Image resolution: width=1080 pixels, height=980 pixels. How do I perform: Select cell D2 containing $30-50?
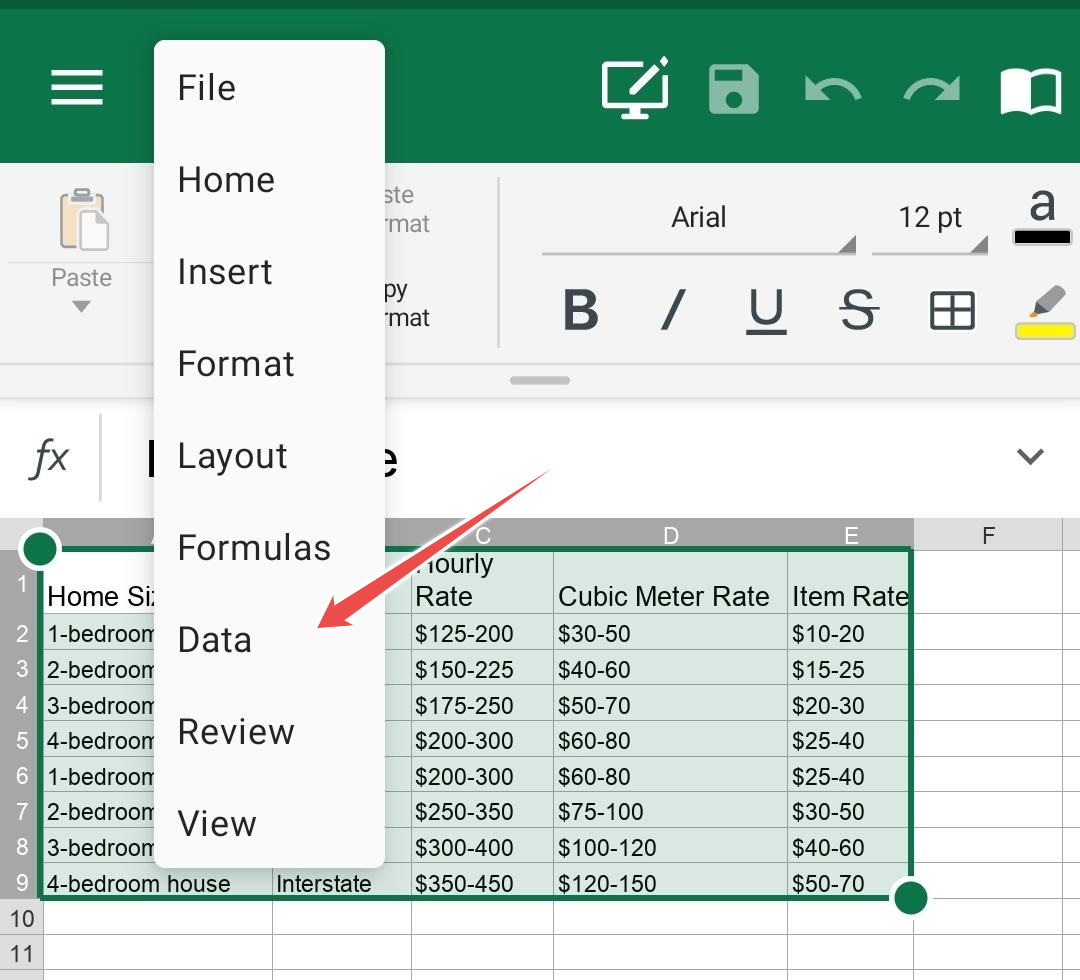coord(670,633)
